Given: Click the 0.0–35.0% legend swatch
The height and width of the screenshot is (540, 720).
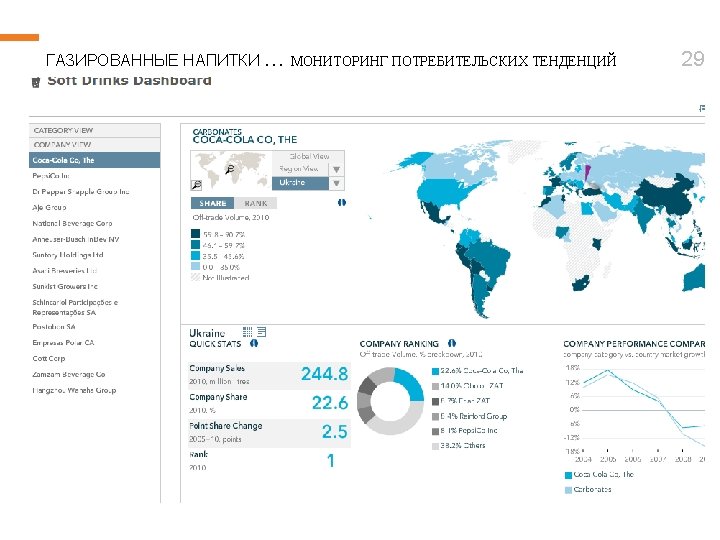Looking at the screenshot, I should pos(195,266).
